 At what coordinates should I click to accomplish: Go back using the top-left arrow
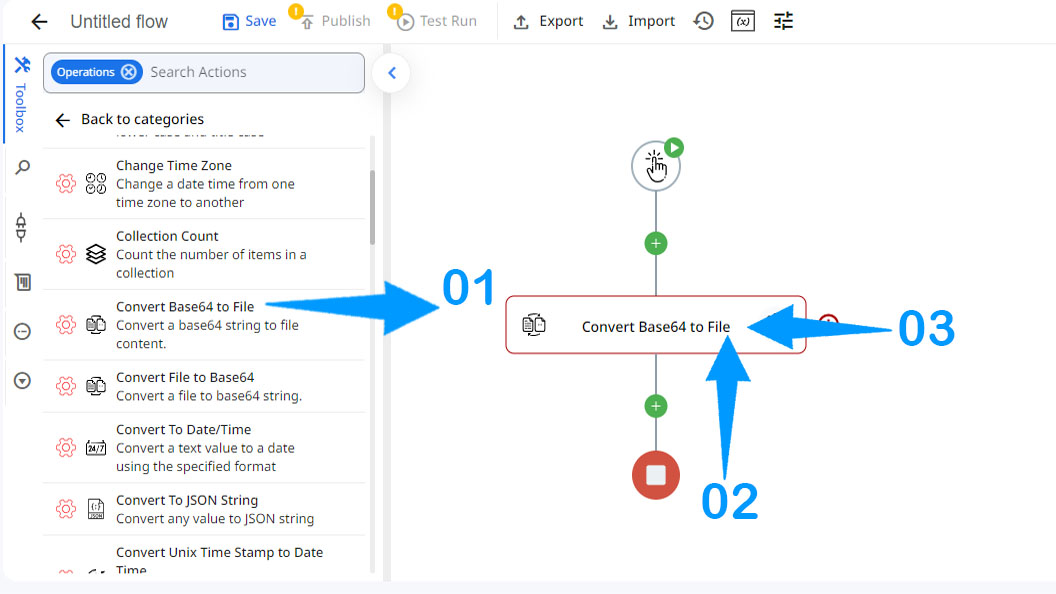click(39, 22)
